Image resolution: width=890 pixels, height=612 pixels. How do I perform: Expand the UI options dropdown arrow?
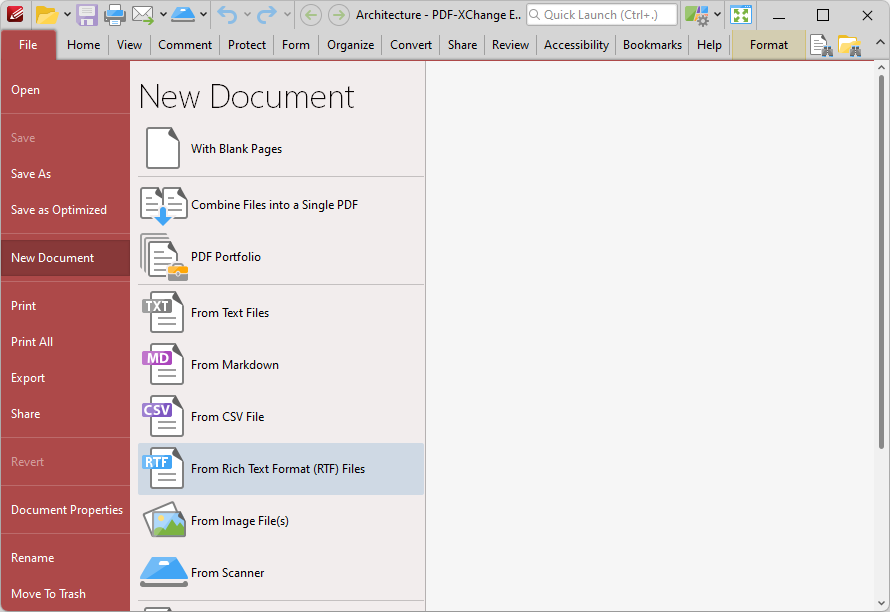pyautogui.click(x=717, y=15)
